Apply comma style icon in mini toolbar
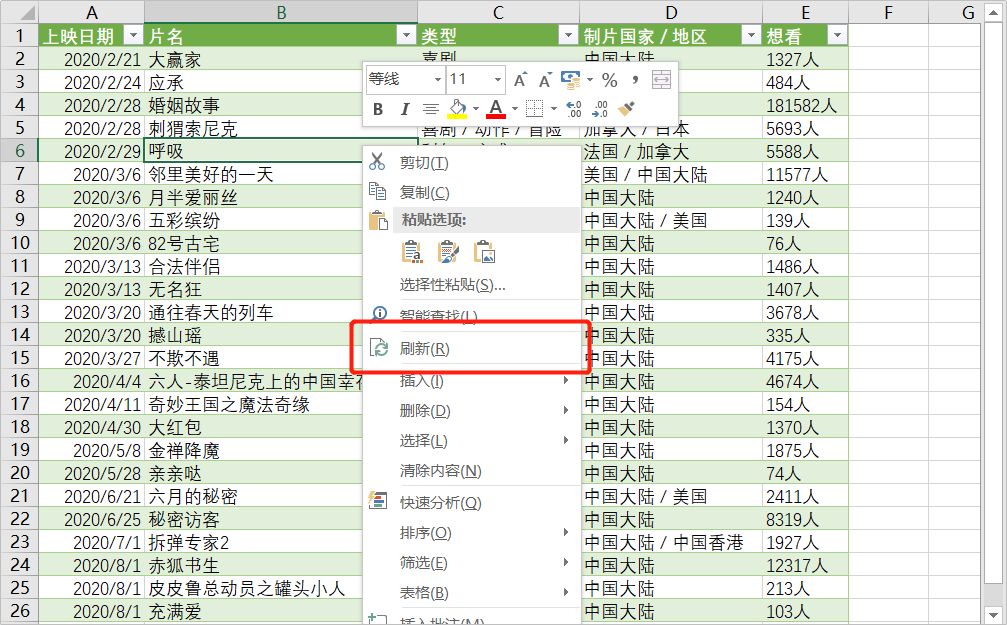The height and width of the screenshot is (625, 1007). pyautogui.click(x=635, y=80)
